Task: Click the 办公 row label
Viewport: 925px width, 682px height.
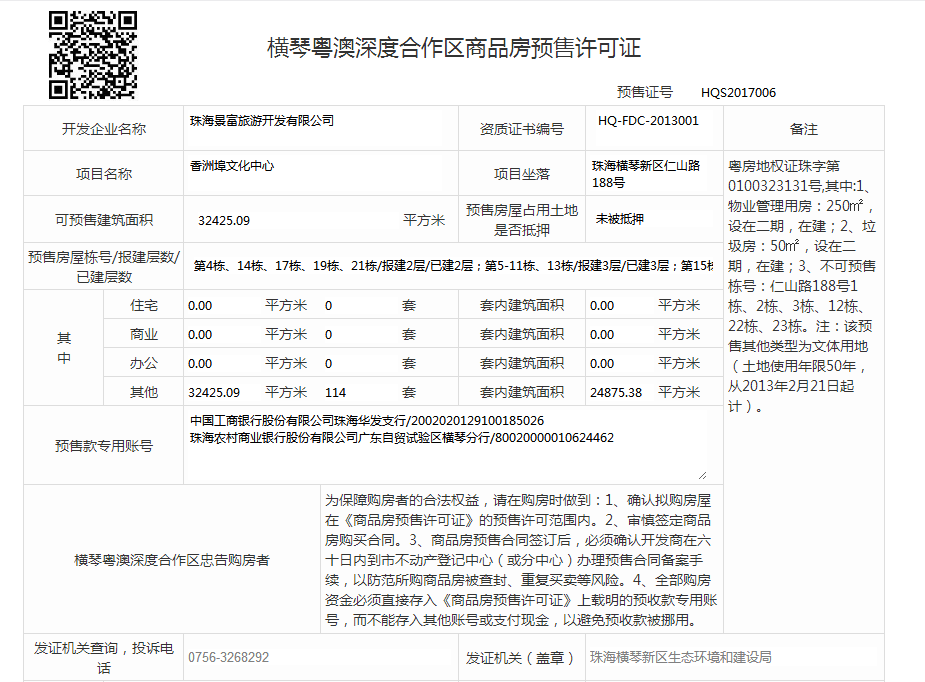Action: [144, 363]
